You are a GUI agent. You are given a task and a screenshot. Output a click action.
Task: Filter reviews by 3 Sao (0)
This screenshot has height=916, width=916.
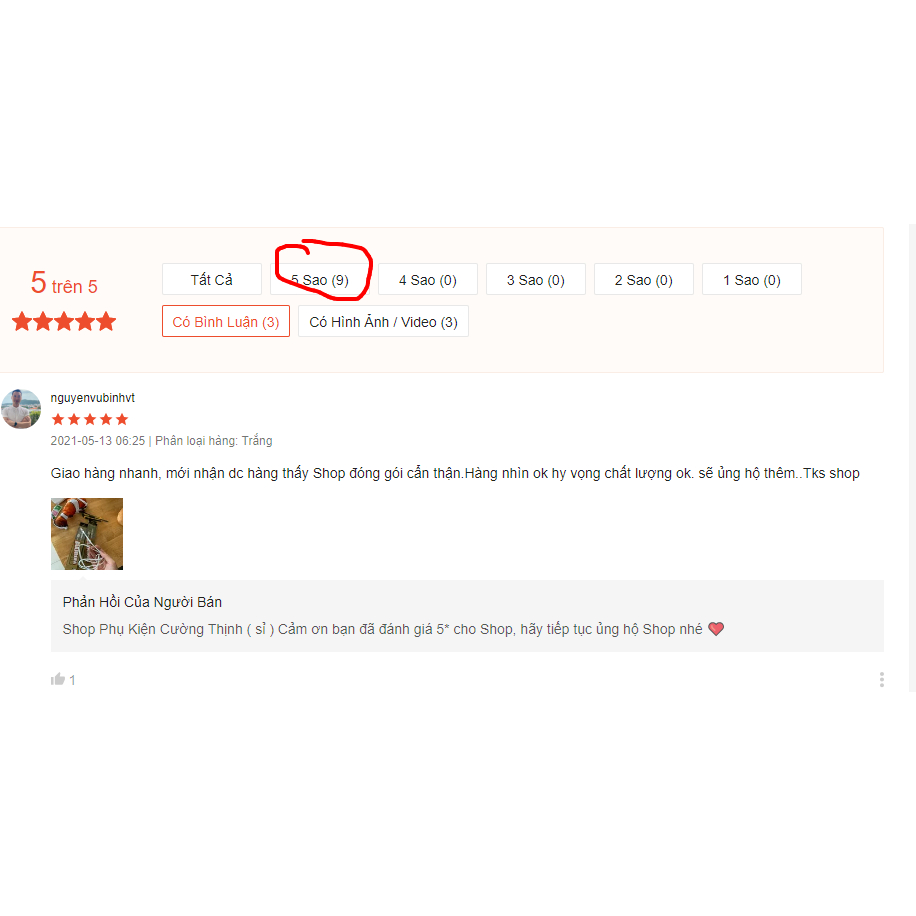pyautogui.click(x=536, y=279)
